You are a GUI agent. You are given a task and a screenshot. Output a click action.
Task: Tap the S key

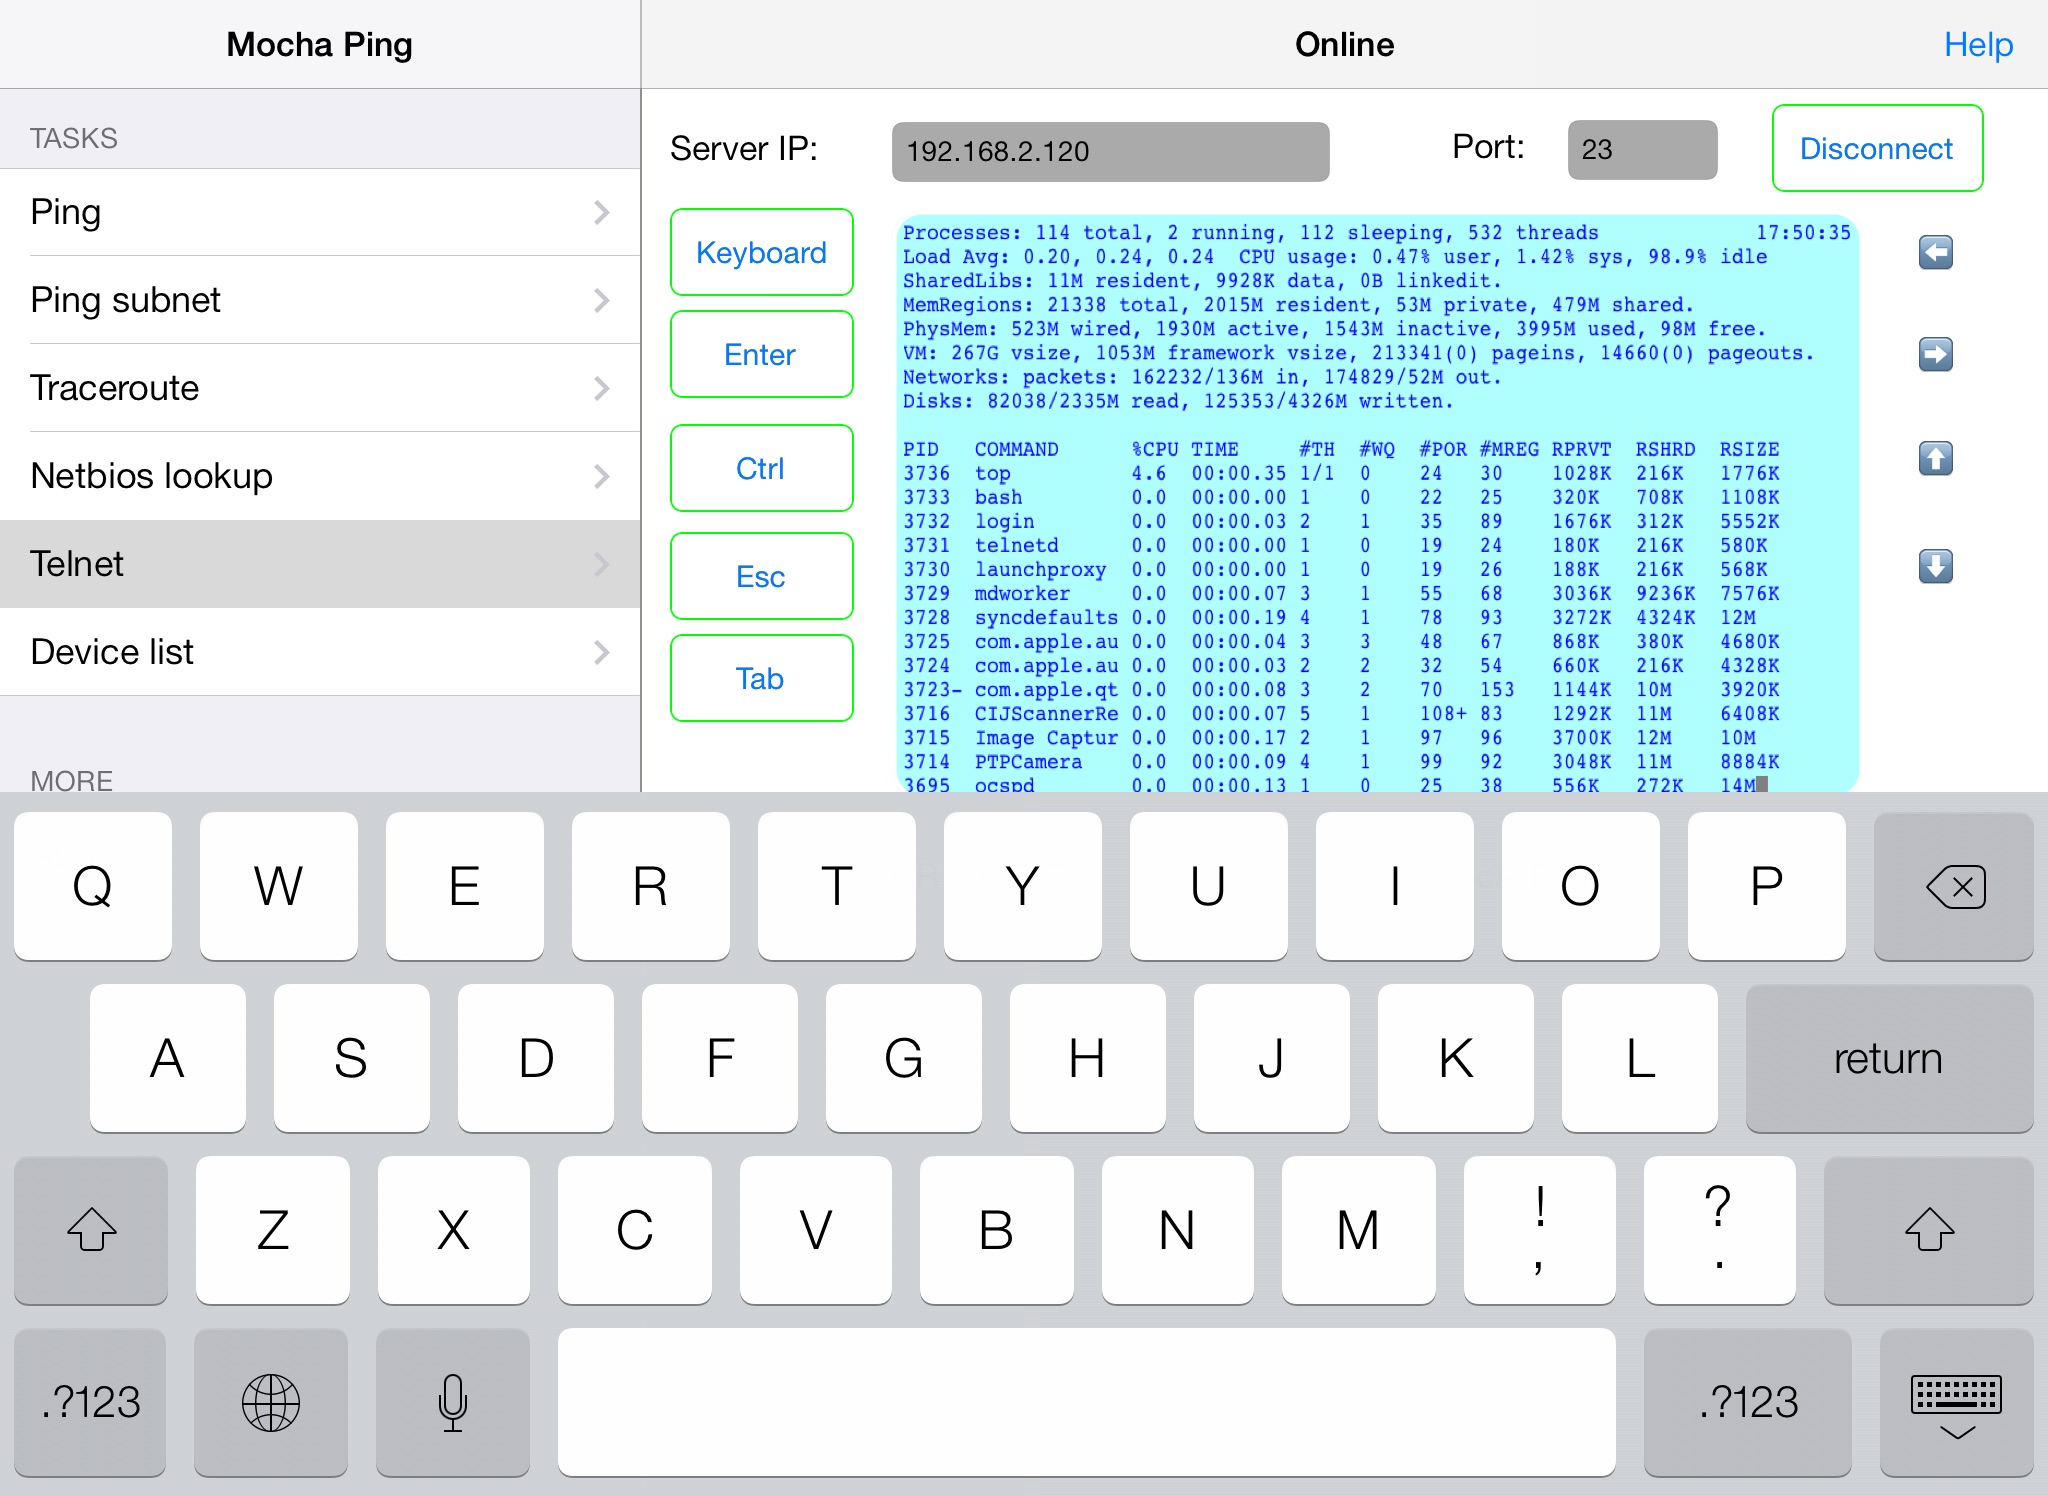click(x=352, y=1058)
